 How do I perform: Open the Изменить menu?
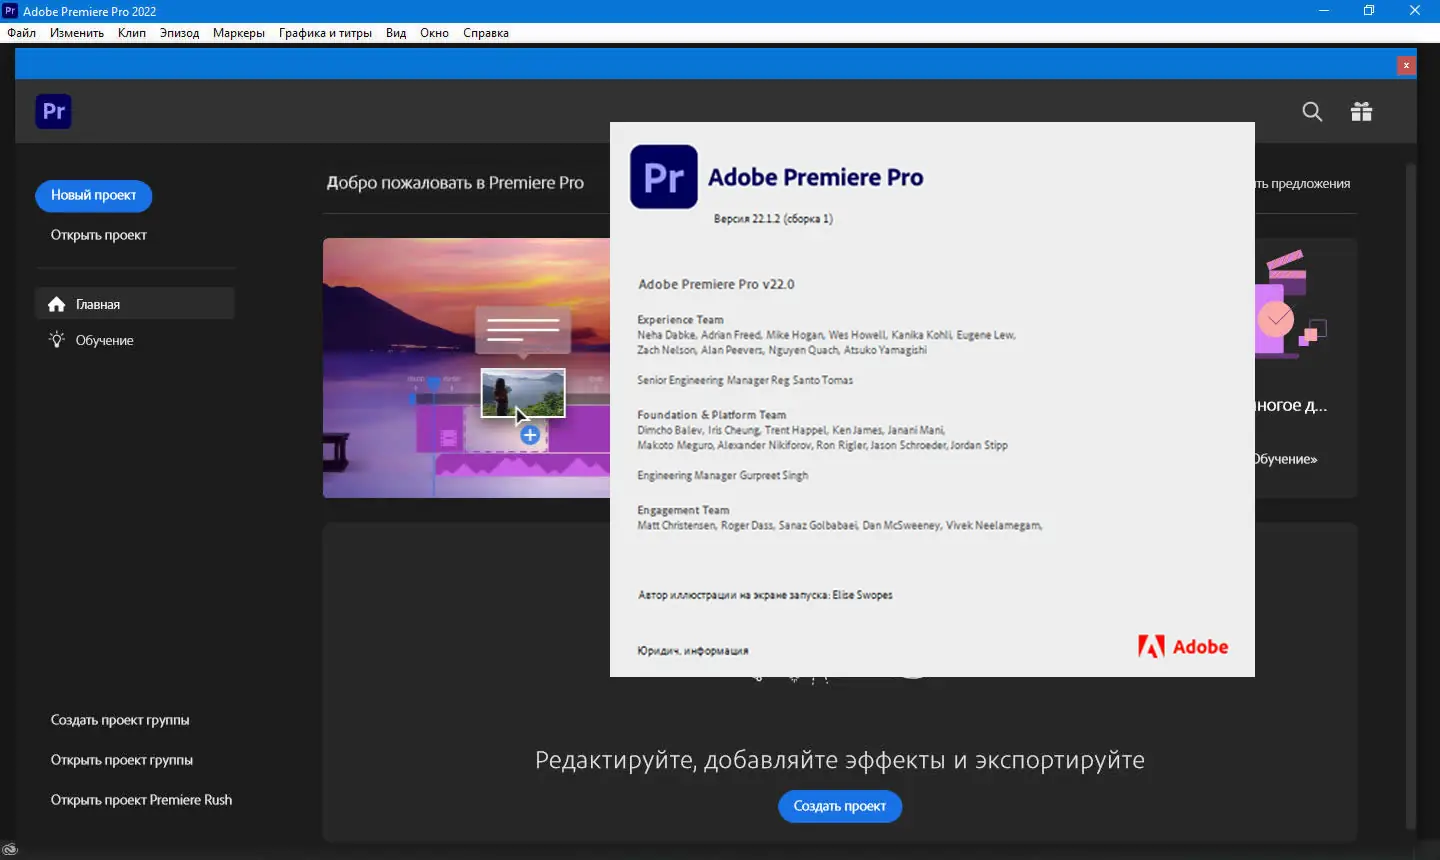(x=77, y=33)
